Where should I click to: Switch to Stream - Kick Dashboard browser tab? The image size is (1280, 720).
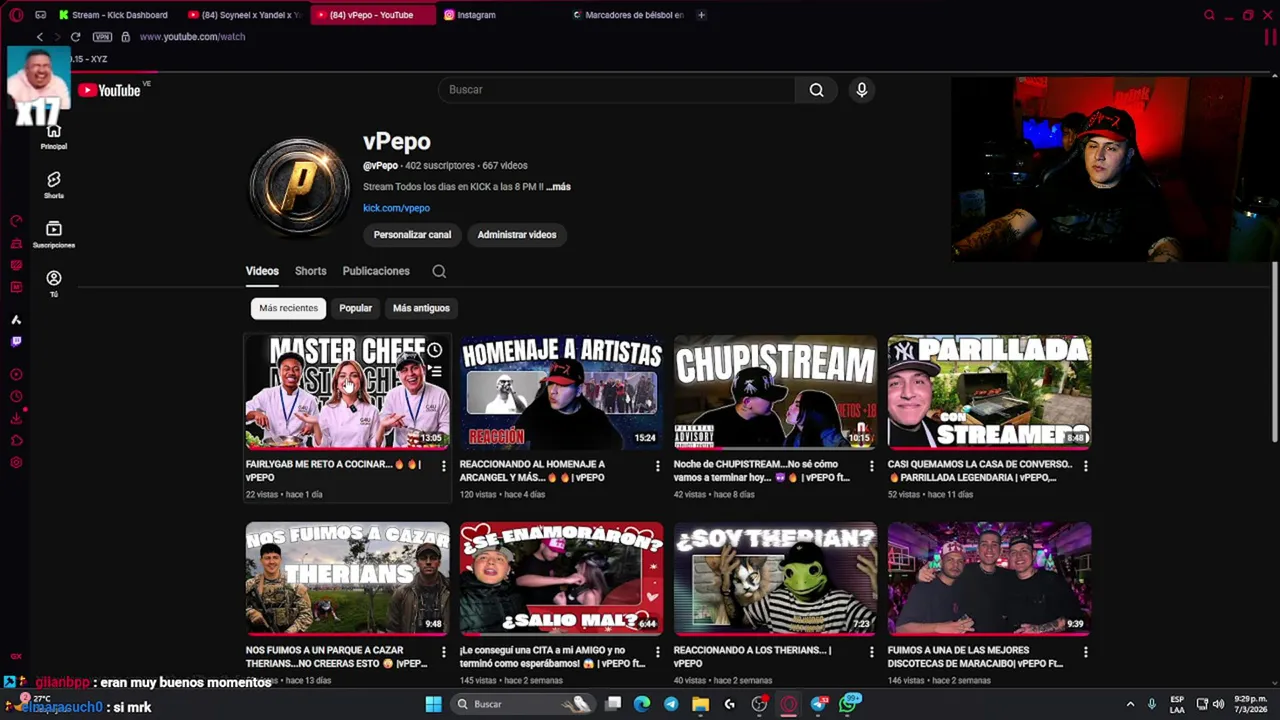(x=114, y=15)
